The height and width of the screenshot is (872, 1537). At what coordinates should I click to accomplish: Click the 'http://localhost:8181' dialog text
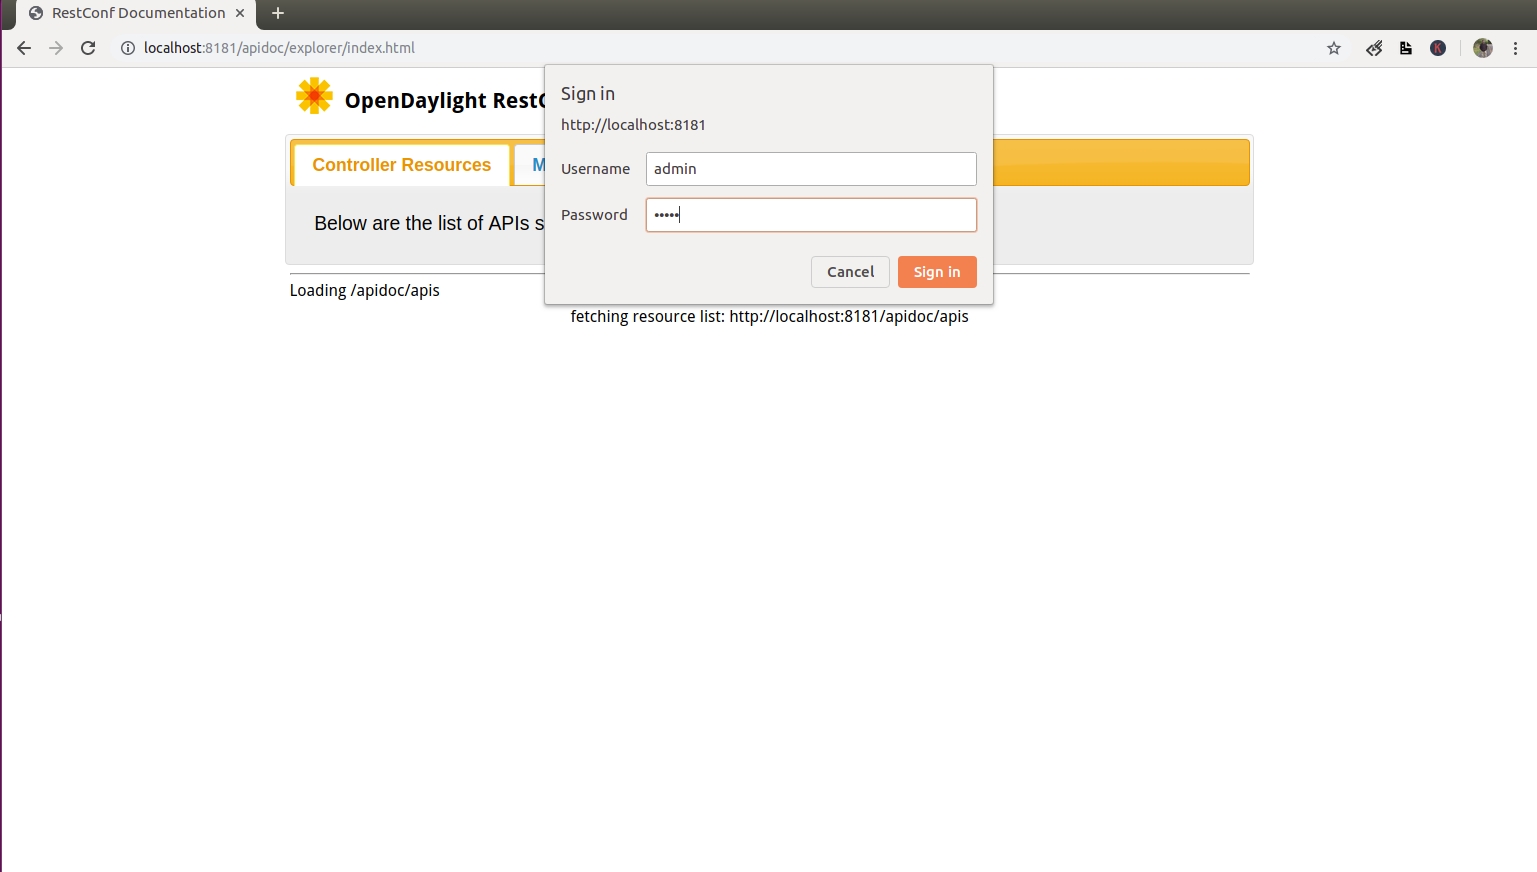[633, 125]
